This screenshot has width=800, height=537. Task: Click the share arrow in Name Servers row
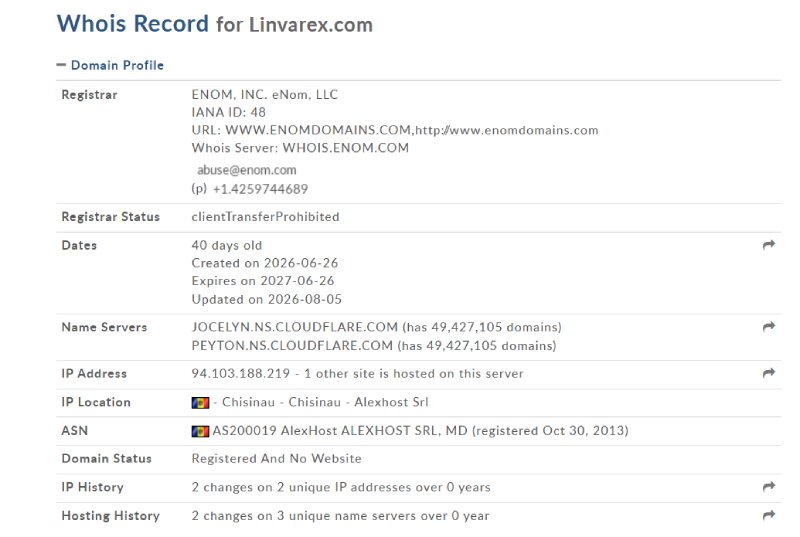pos(769,326)
